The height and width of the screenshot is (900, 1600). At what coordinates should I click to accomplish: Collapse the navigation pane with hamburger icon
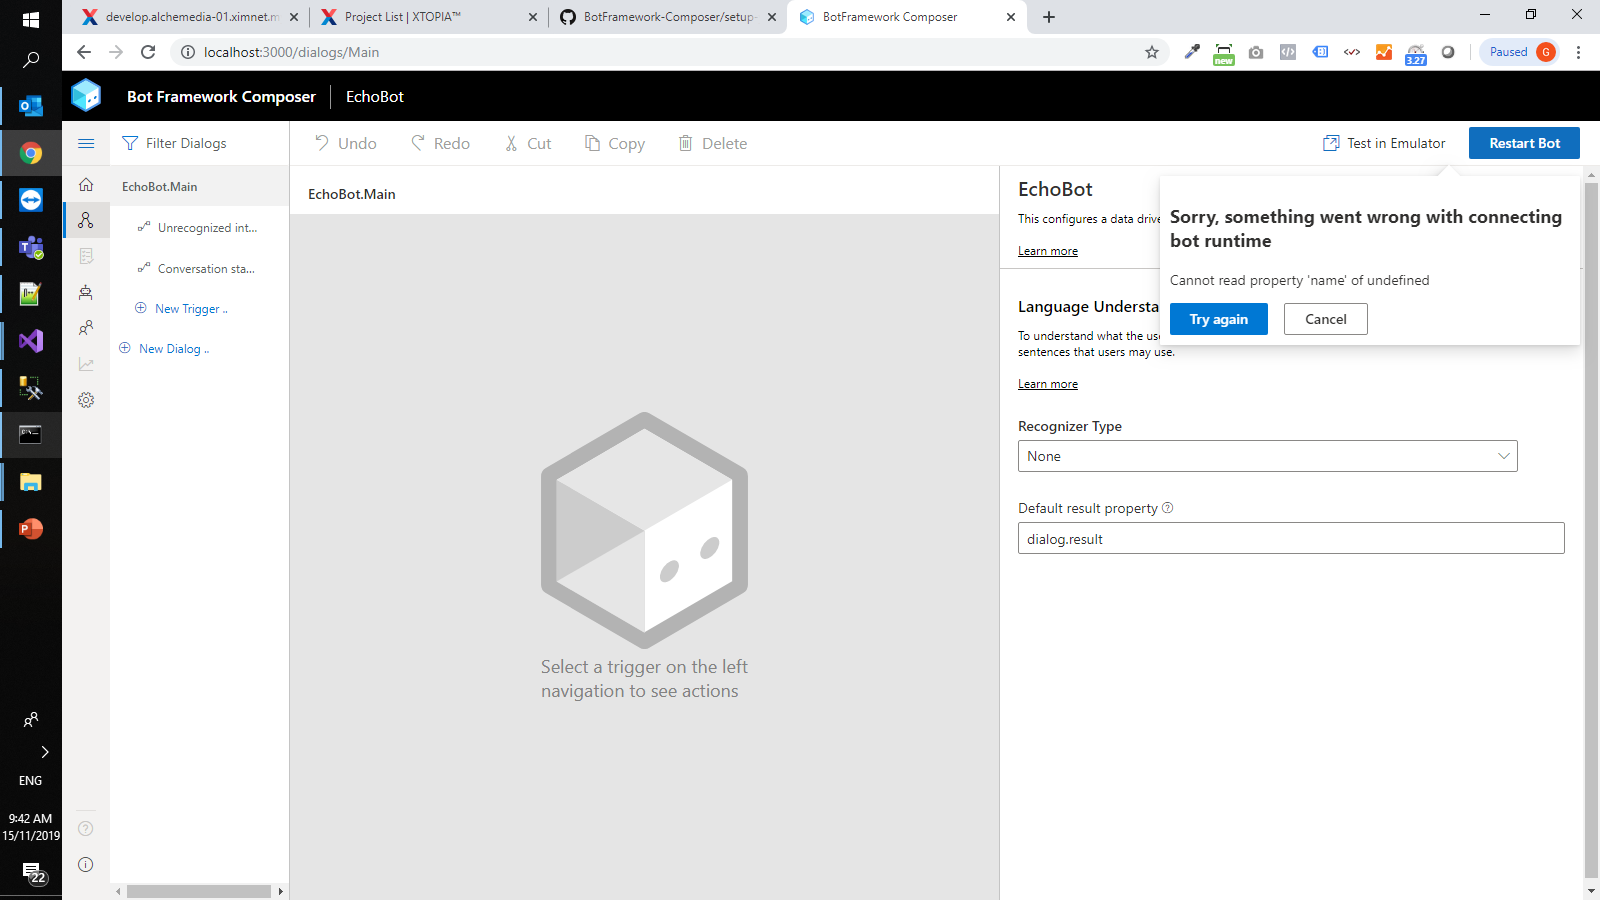[85, 143]
